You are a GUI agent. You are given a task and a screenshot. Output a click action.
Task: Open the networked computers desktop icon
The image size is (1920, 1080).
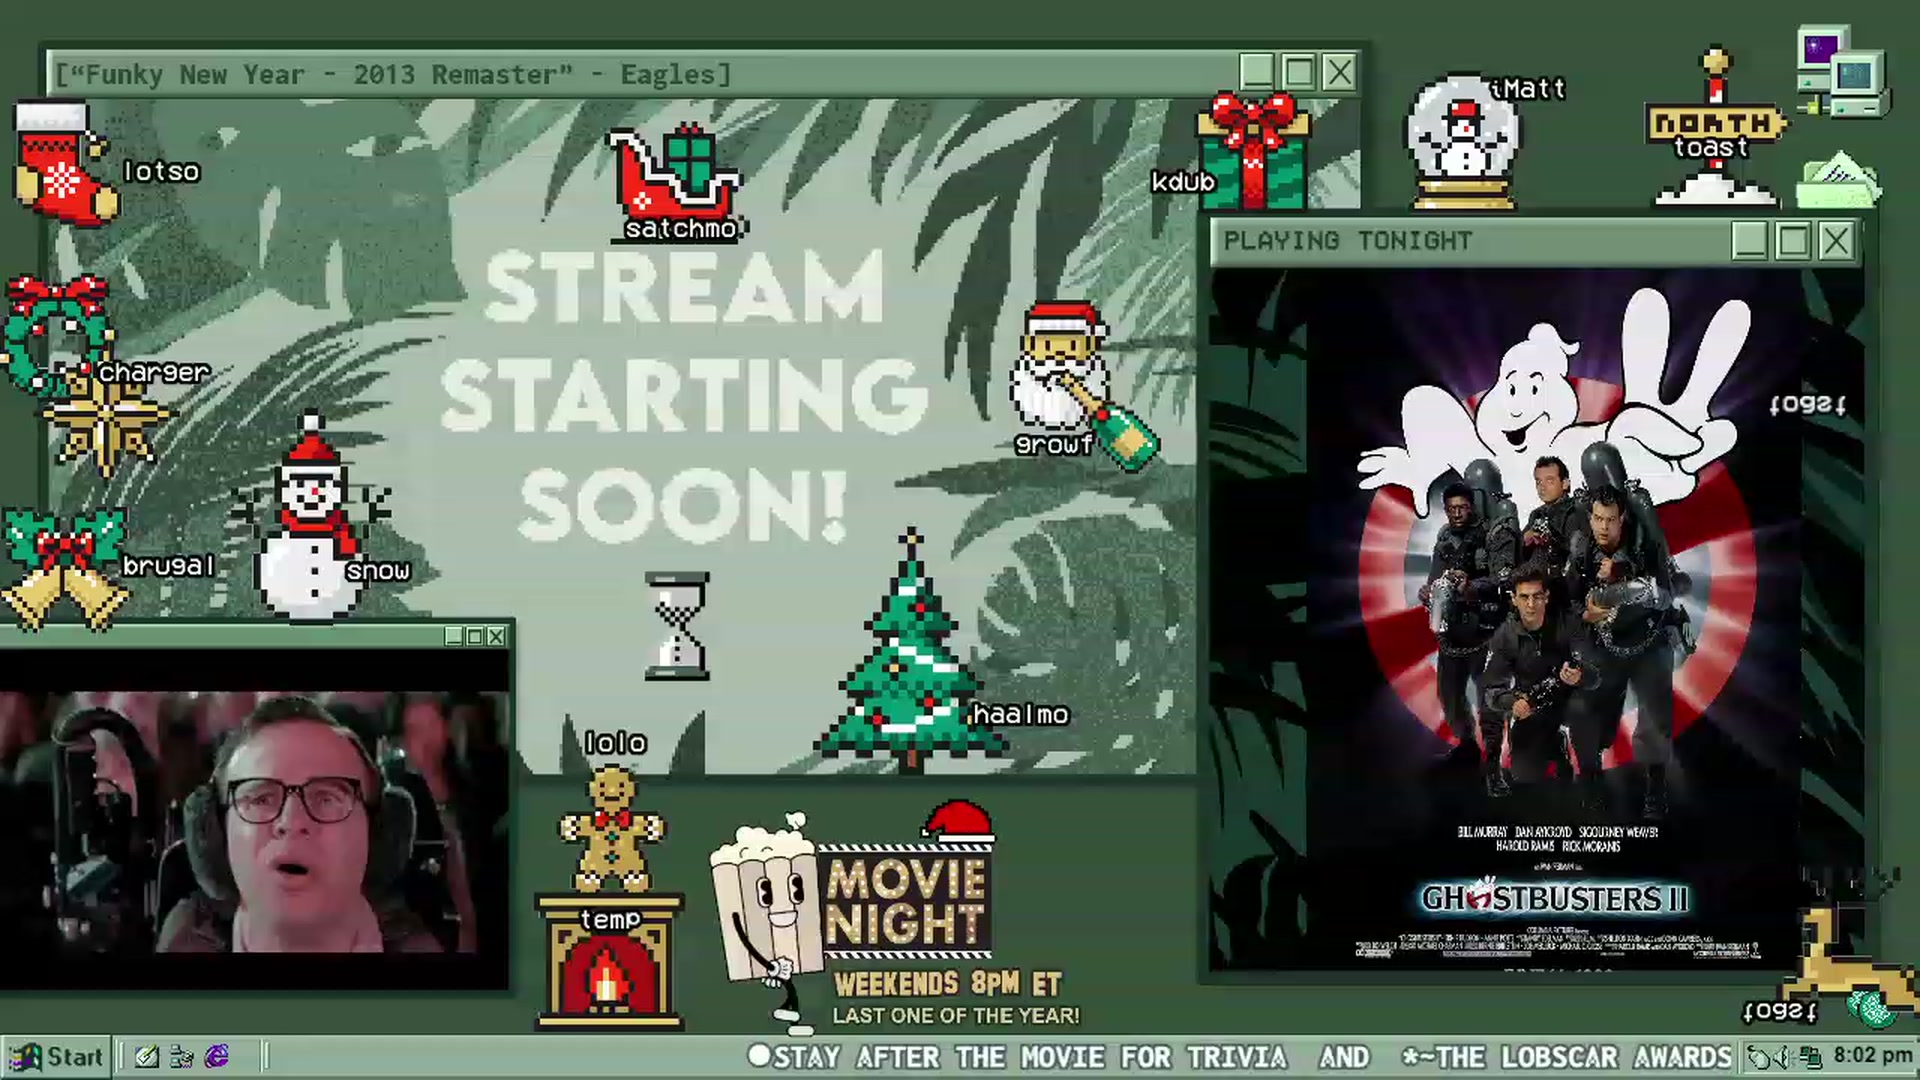click(x=1842, y=72)
